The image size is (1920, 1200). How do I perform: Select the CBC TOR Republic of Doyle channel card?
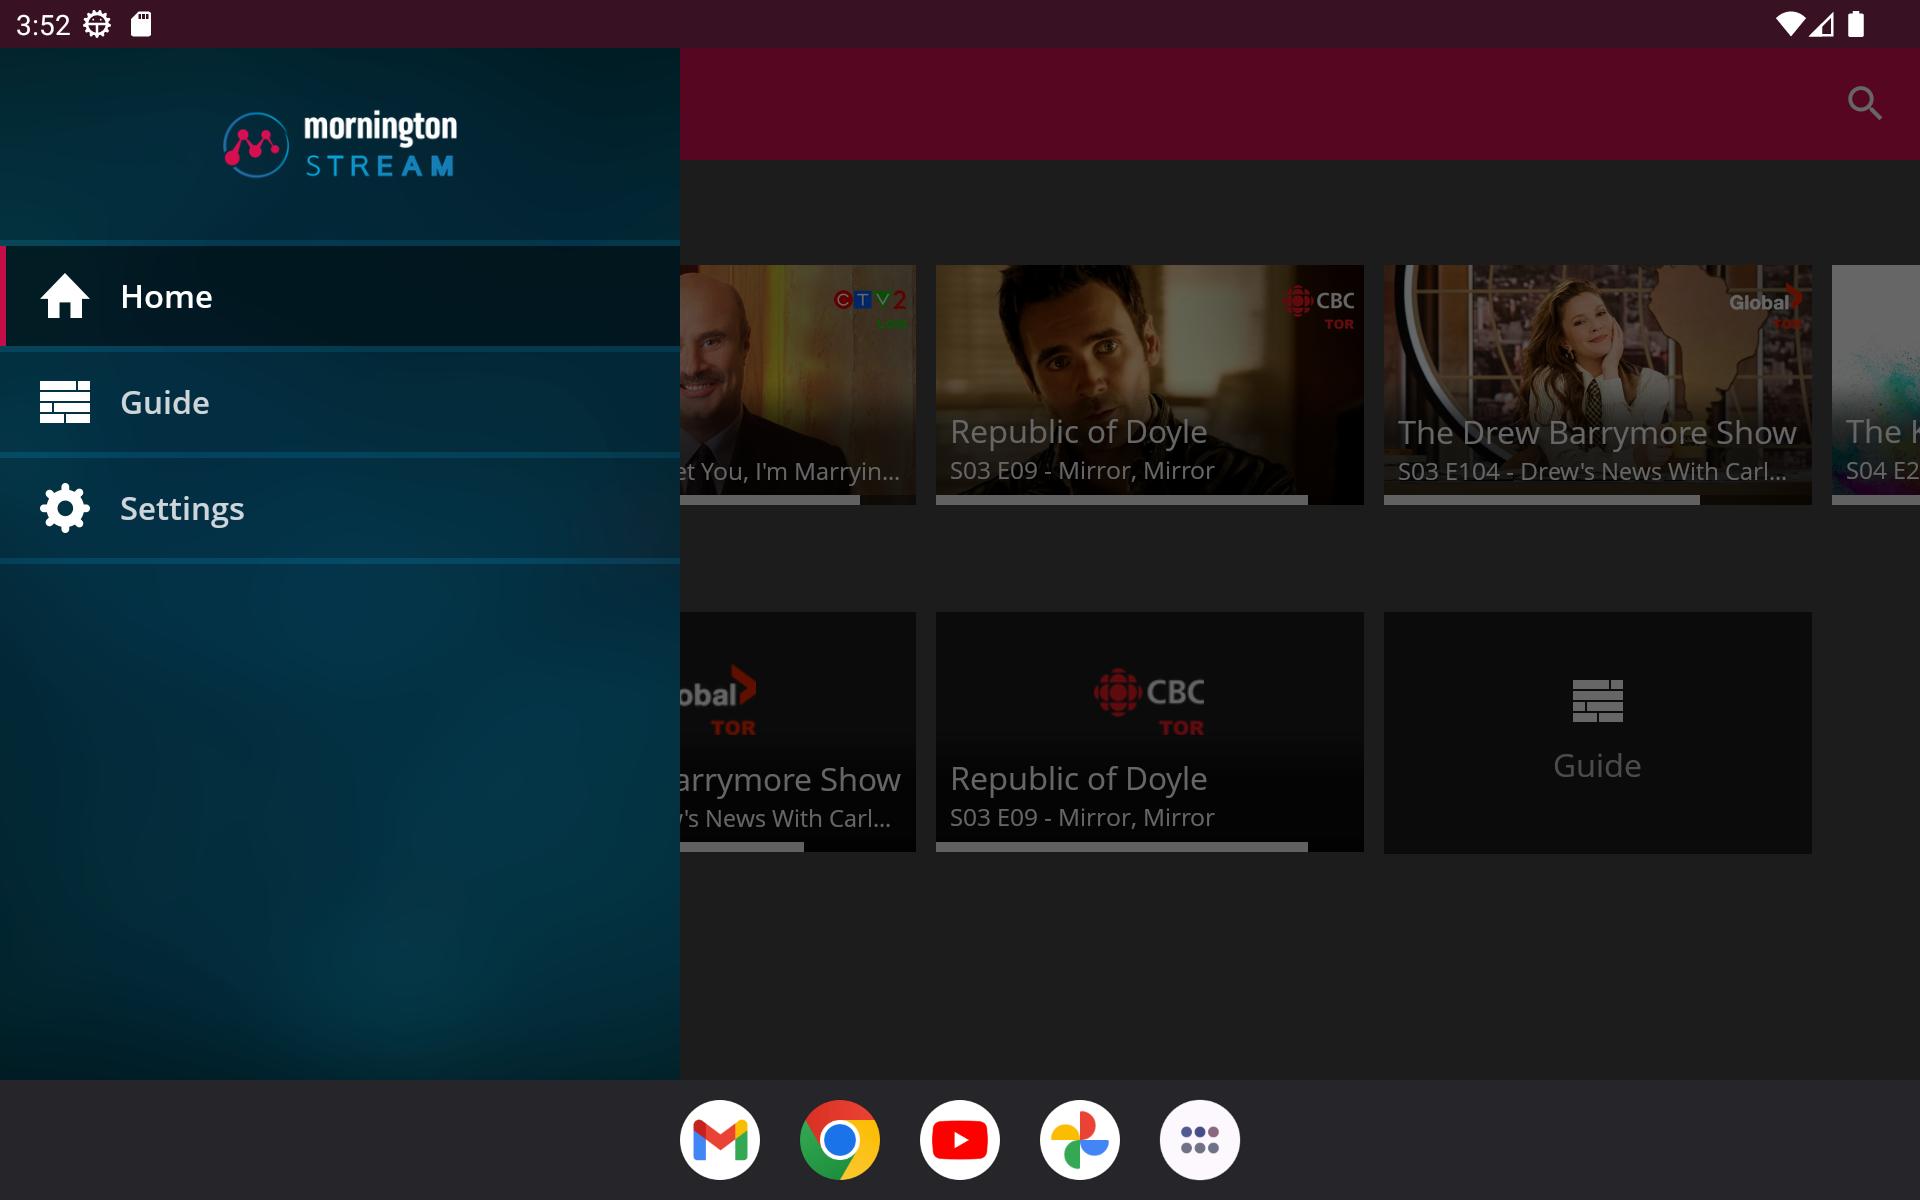1150,732
